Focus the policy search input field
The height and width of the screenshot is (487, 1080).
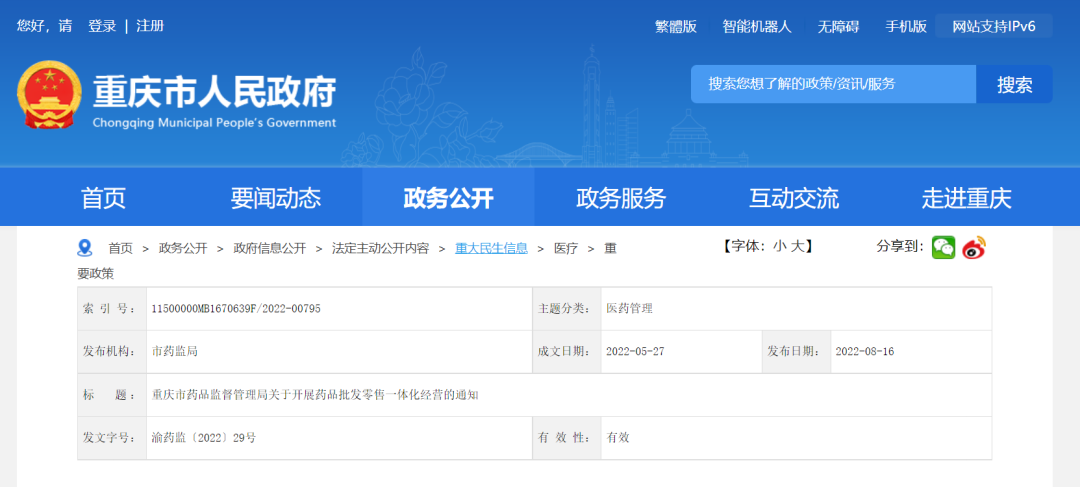click(833, 84)
